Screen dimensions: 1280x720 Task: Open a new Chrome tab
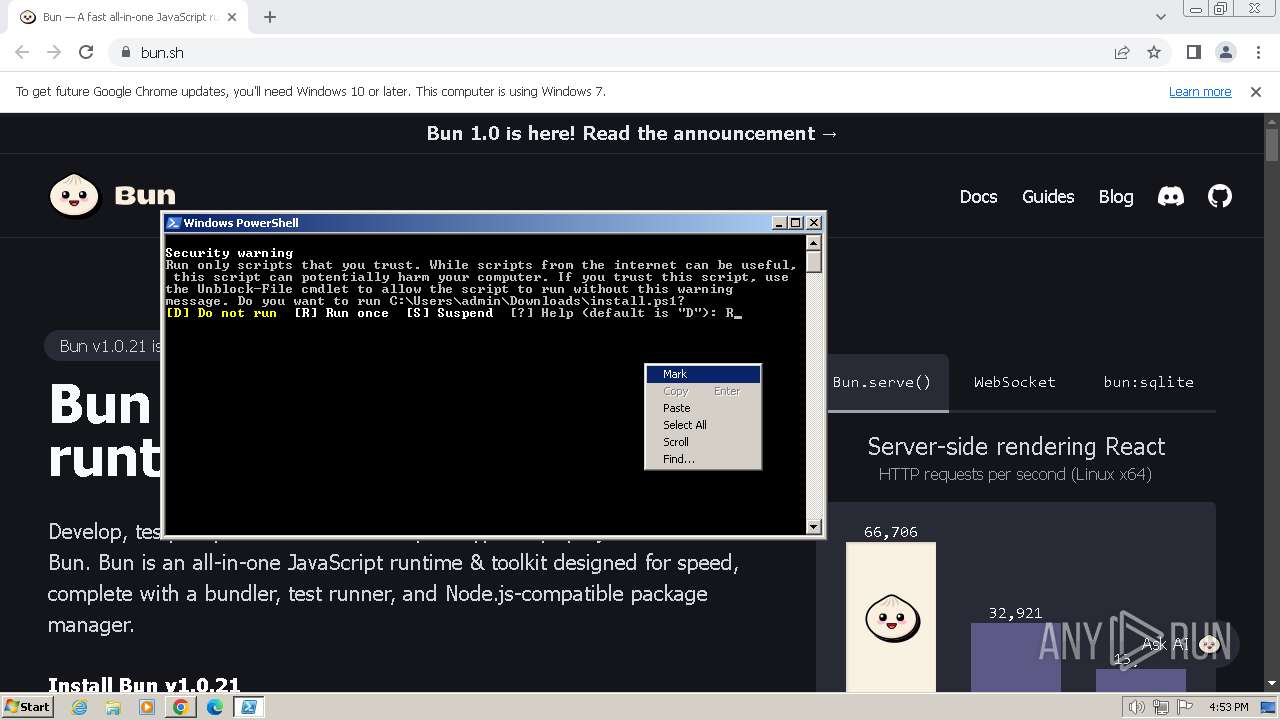(270, 16)
